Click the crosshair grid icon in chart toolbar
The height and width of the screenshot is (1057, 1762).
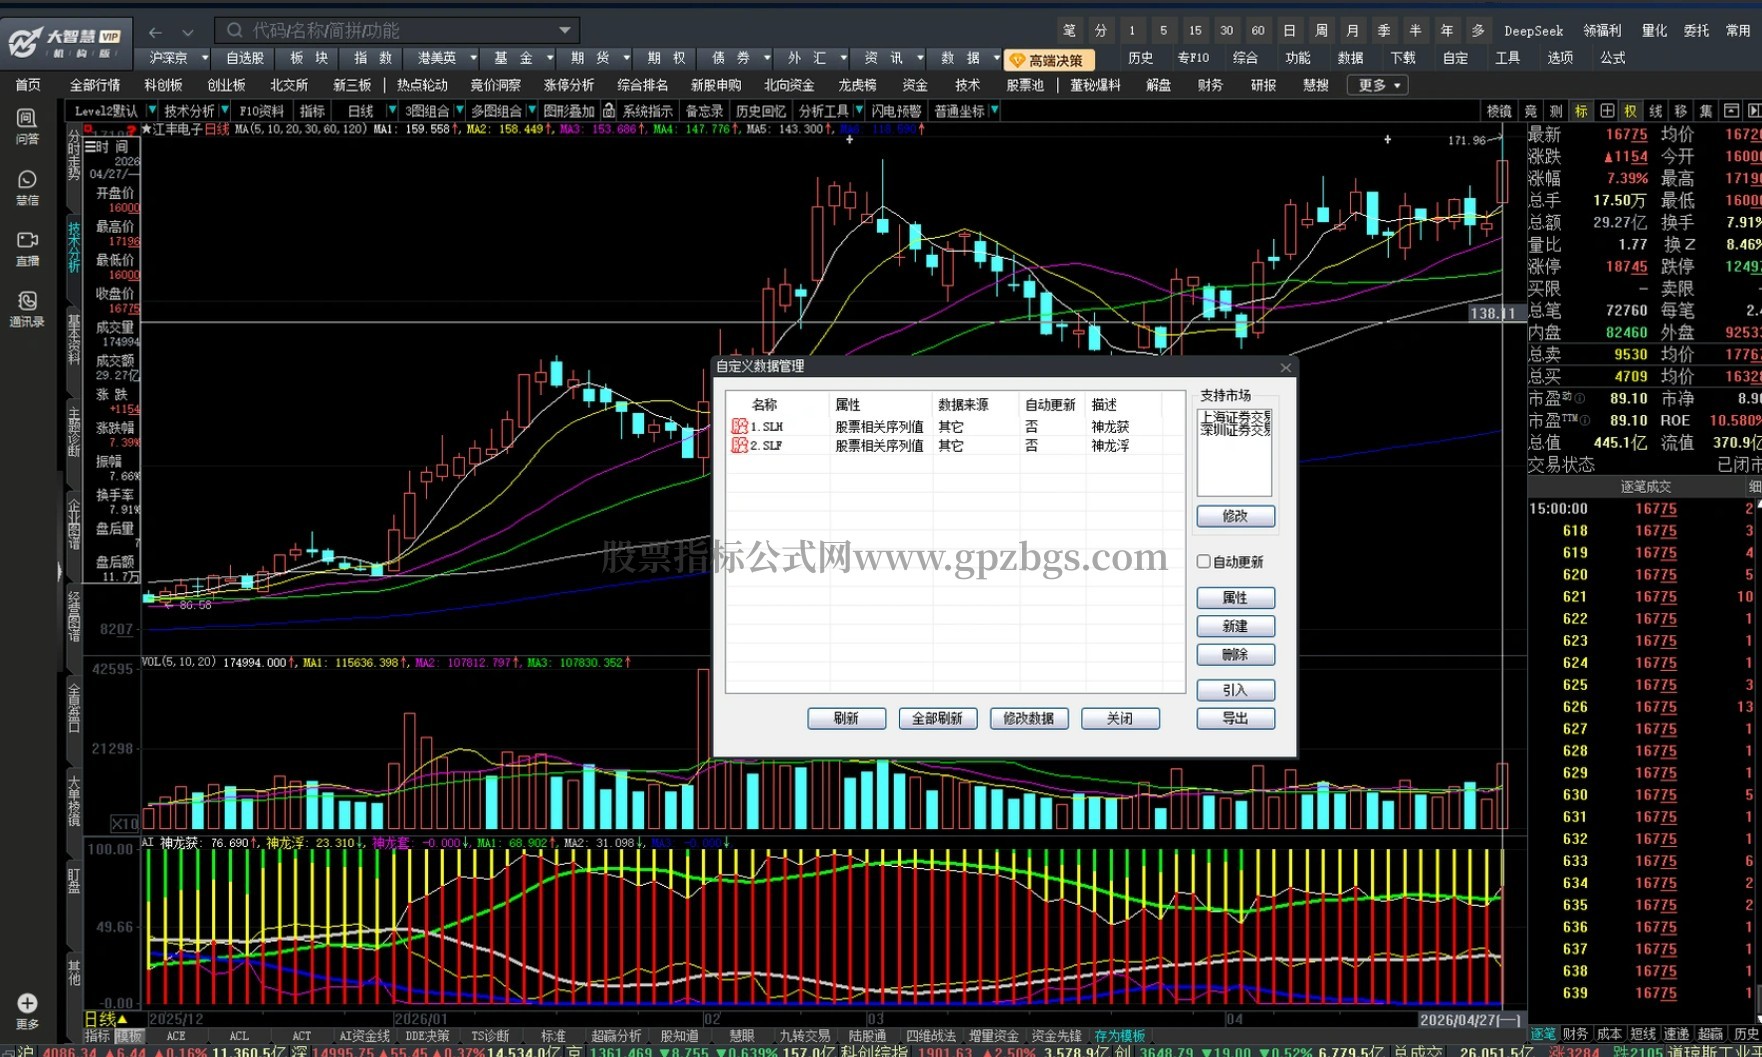[1607, 111]
